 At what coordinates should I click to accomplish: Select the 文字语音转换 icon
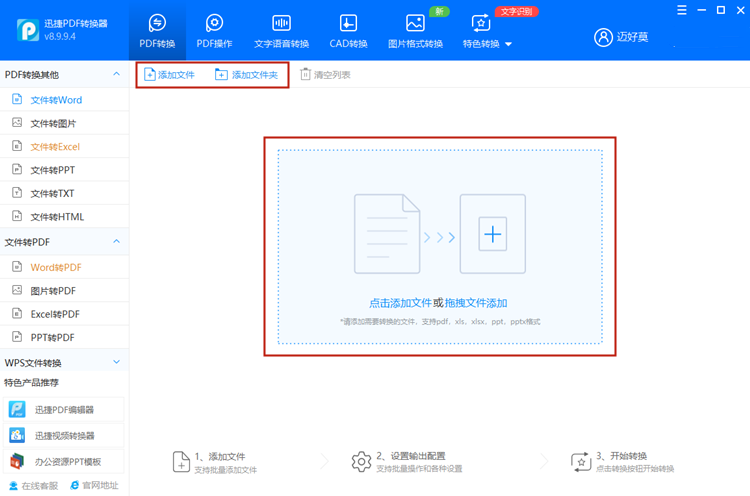(x=281, y=22)
